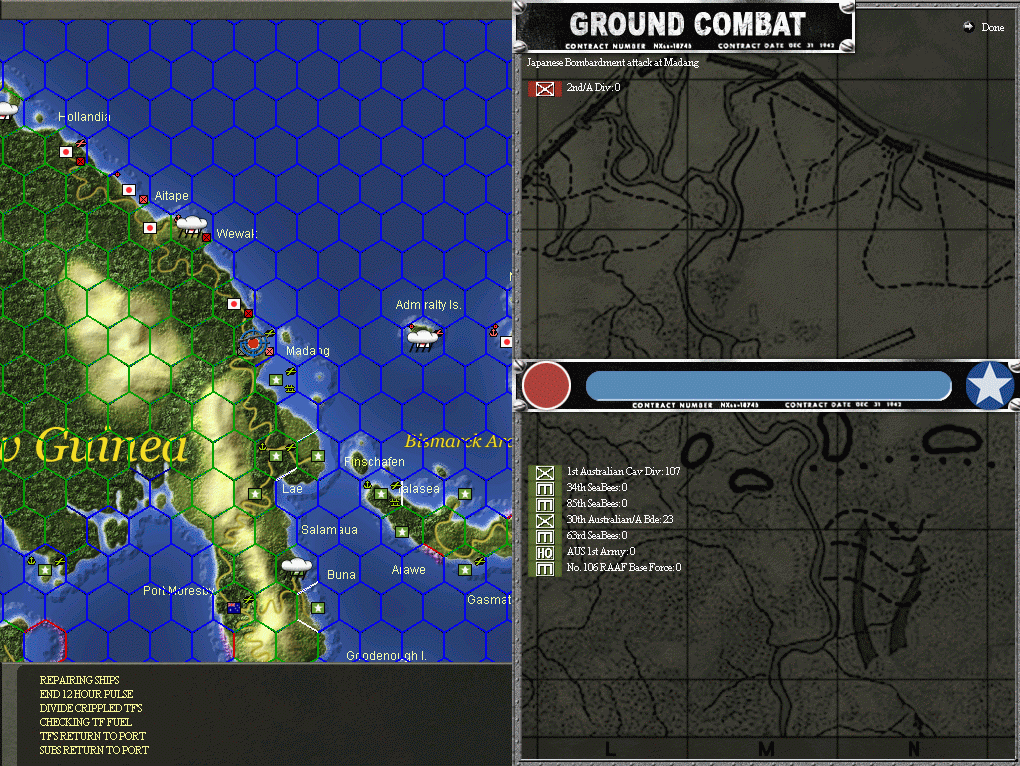The width and height of the screenshot is (1020, 766).
Task: Click the Done button
Action: click(x=992, y=27)
